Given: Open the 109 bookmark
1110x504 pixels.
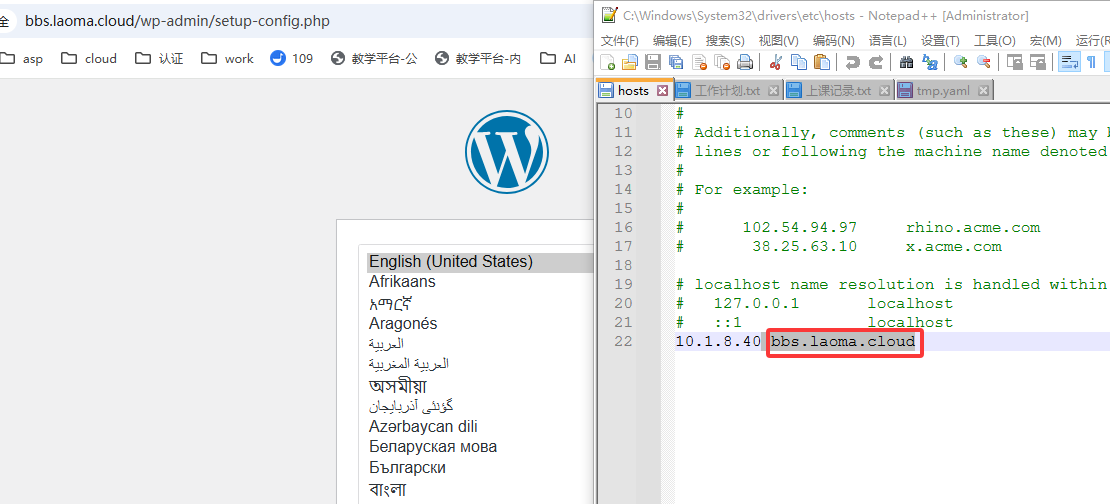Looking at the screenshot, I should [292, 58].
